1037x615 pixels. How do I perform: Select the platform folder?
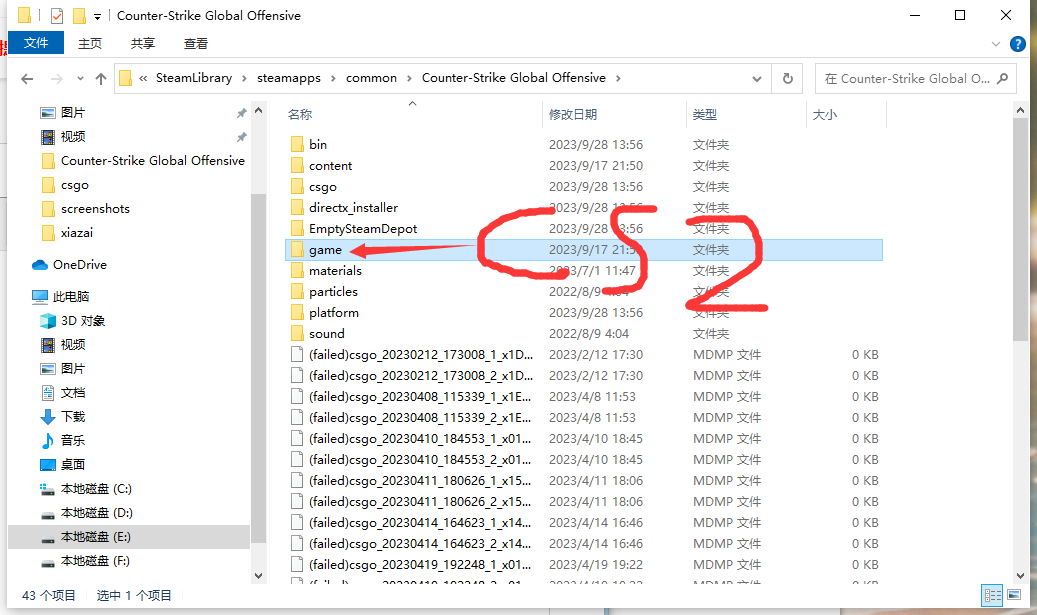coord(333,313)
